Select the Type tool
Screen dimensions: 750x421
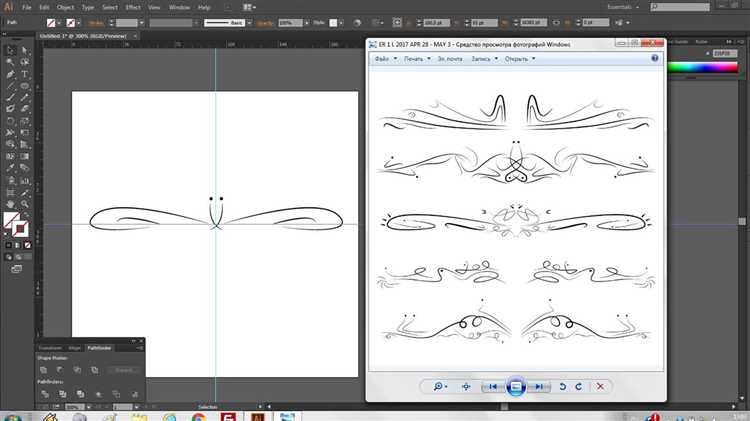click(x=24, y=74)
